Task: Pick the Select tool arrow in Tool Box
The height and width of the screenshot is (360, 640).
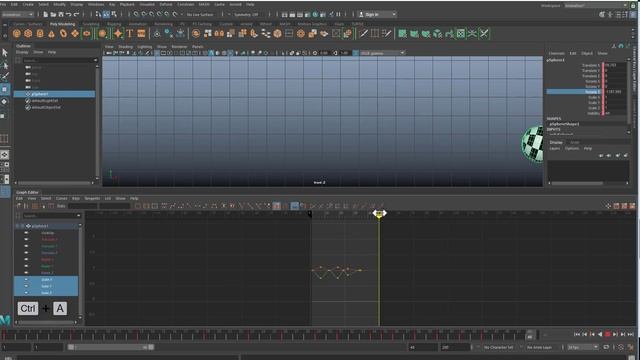Action: click(5, 52)
